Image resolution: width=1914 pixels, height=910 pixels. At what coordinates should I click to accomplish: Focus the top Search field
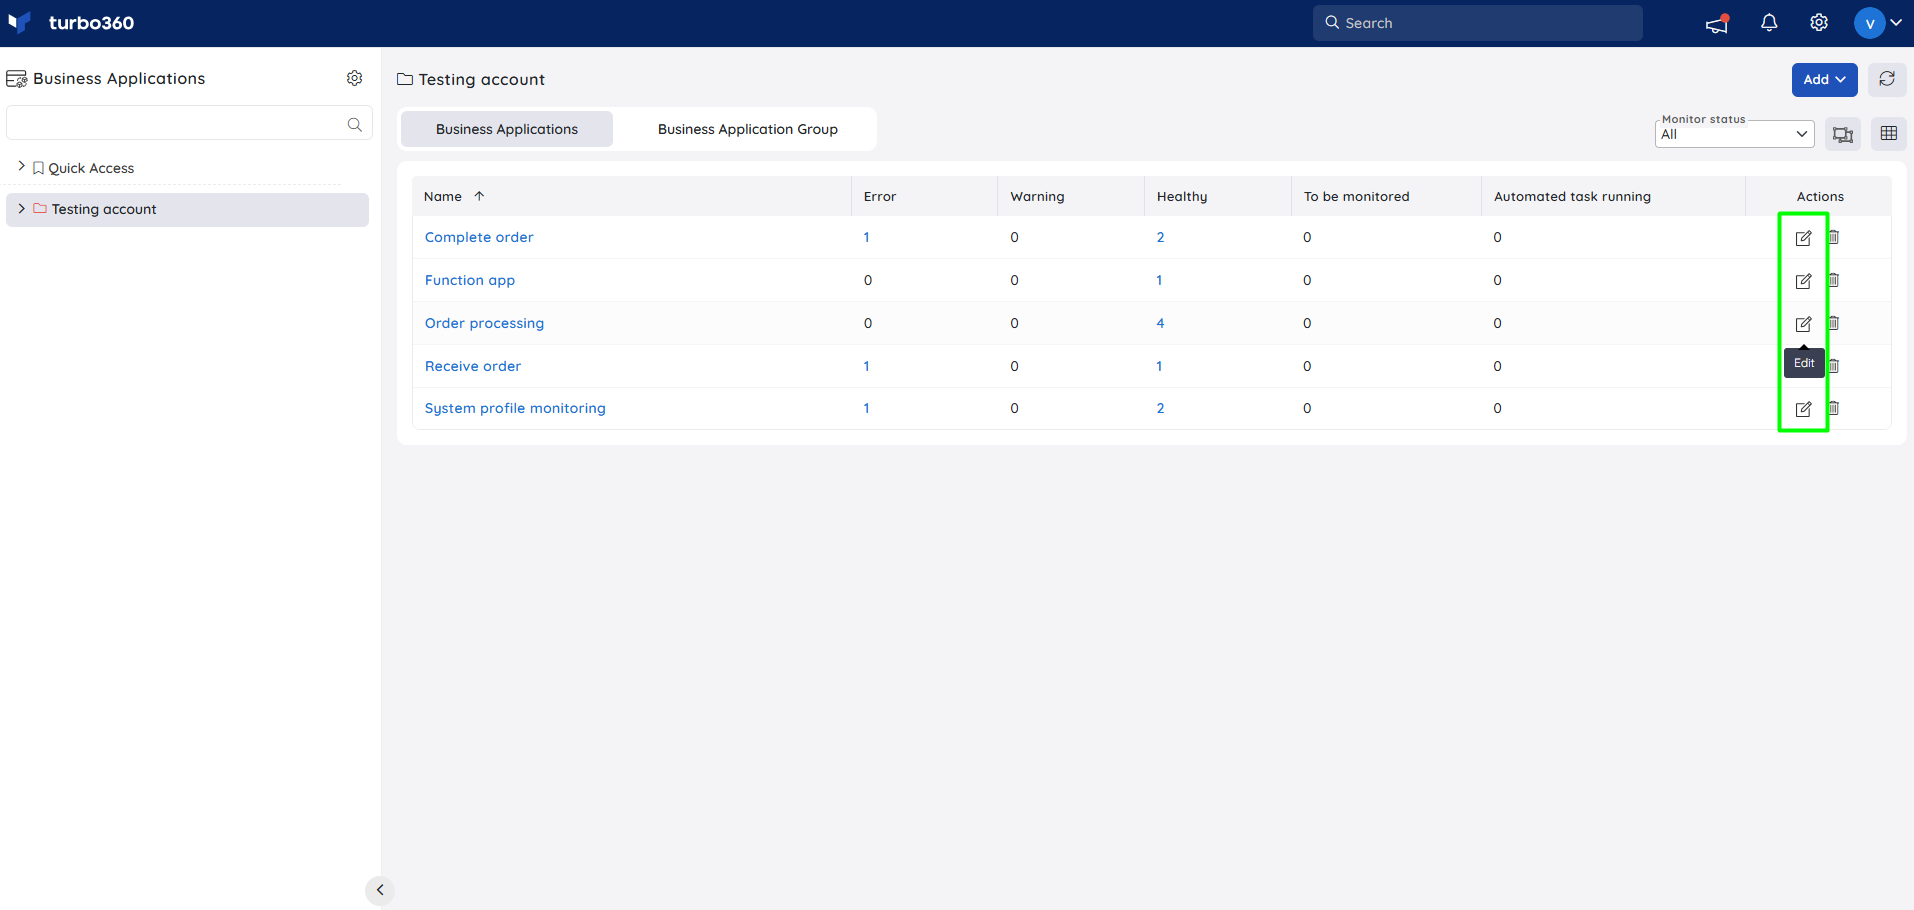click(x=1478, y=23)
